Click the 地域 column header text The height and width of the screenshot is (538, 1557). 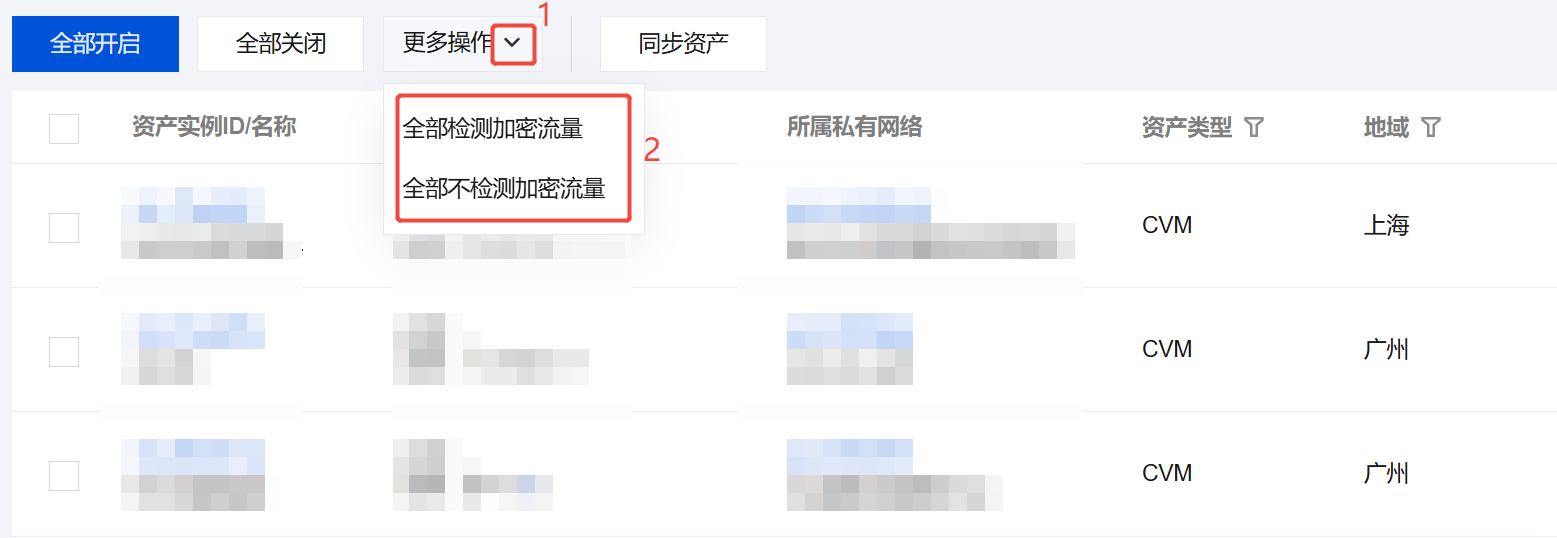(1386, 127)
